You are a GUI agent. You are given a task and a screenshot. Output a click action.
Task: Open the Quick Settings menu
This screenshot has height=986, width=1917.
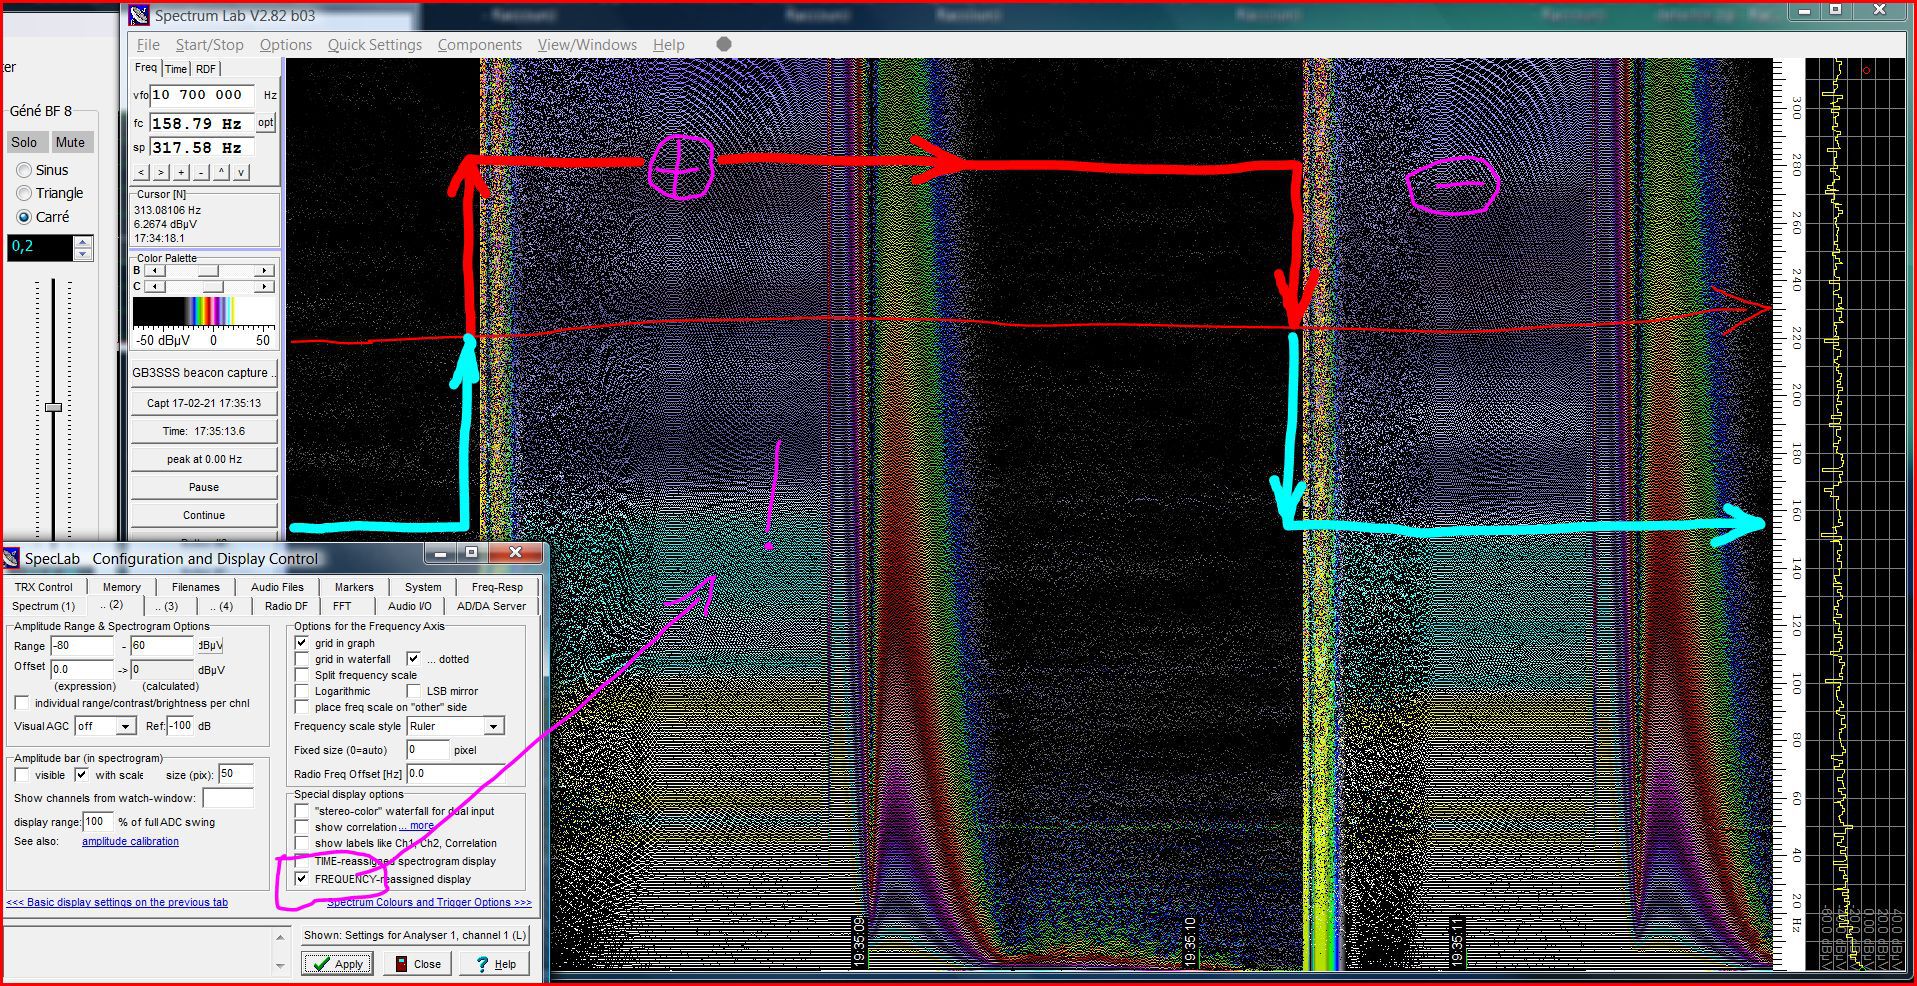click(x=375, y=44)
